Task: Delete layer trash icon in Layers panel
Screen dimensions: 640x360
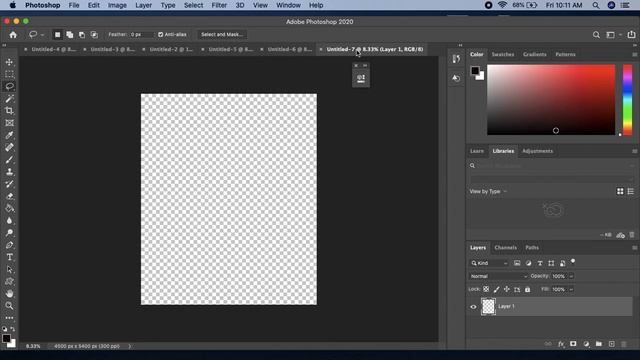Action: [x=624, y=344]
